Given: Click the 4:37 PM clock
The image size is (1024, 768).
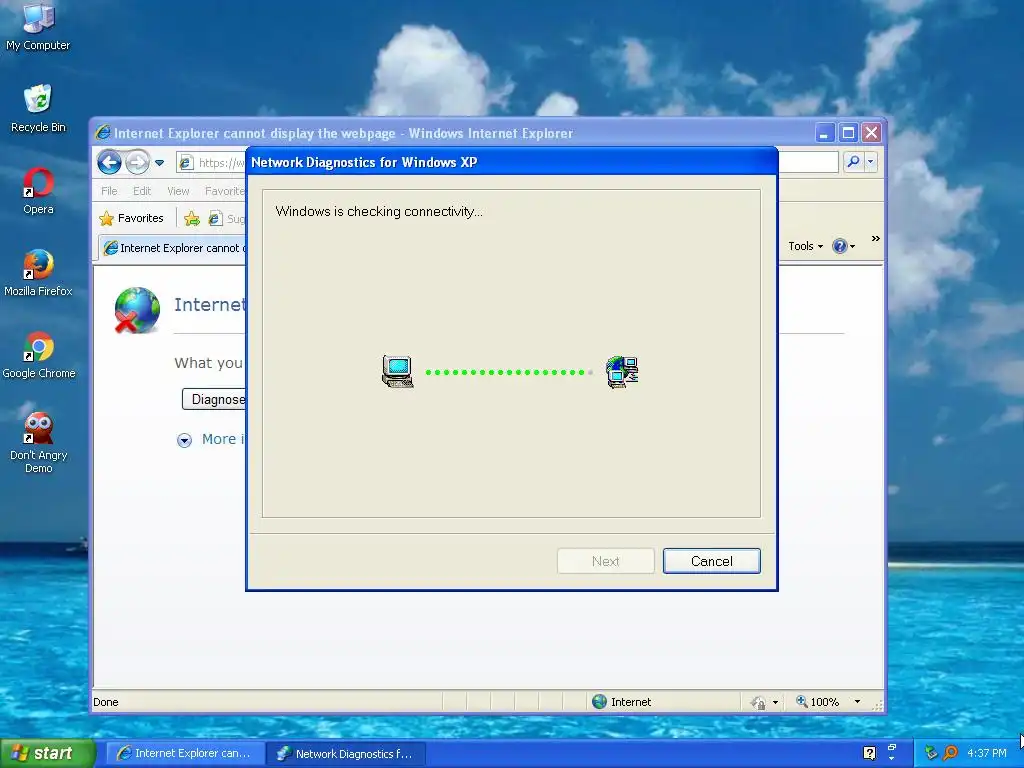Looking at the screenshot, I should point(986,753).
